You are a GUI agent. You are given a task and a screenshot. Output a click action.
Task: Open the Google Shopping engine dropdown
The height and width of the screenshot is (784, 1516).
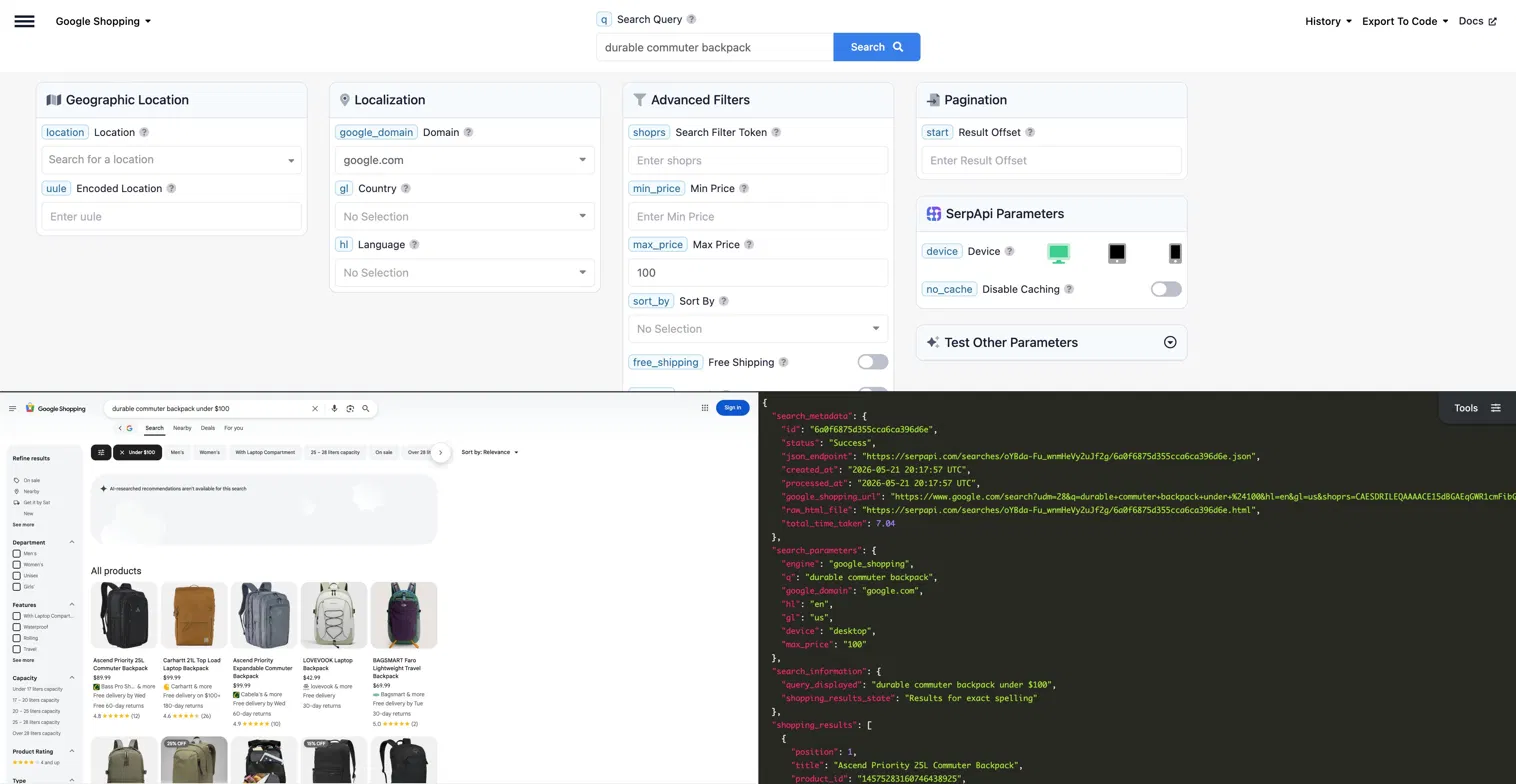click(103, 21)
